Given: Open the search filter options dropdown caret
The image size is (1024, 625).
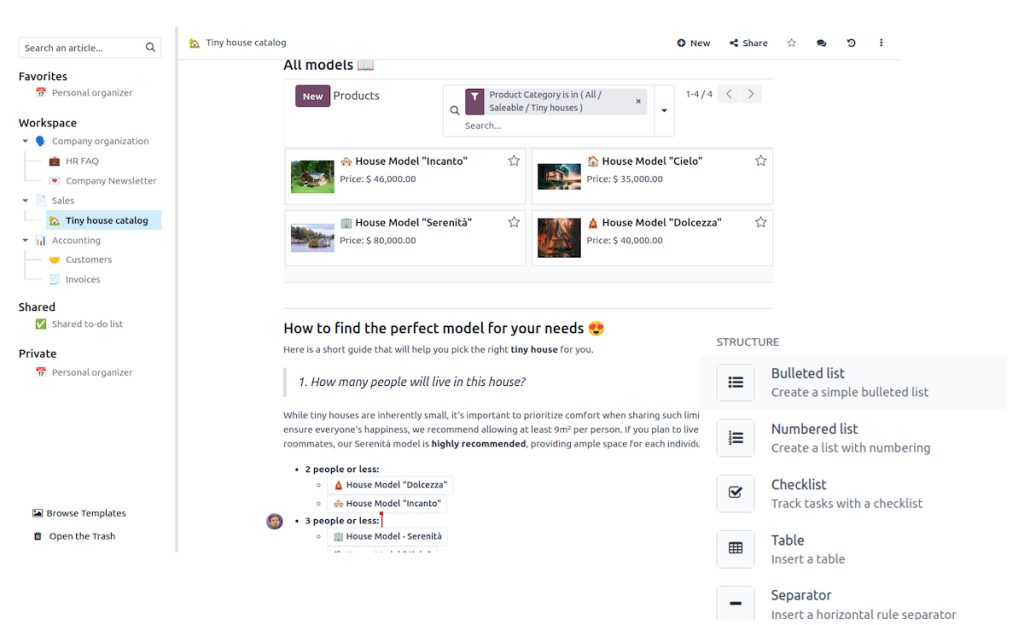Looking at the screenshot, I should (664, 110).
